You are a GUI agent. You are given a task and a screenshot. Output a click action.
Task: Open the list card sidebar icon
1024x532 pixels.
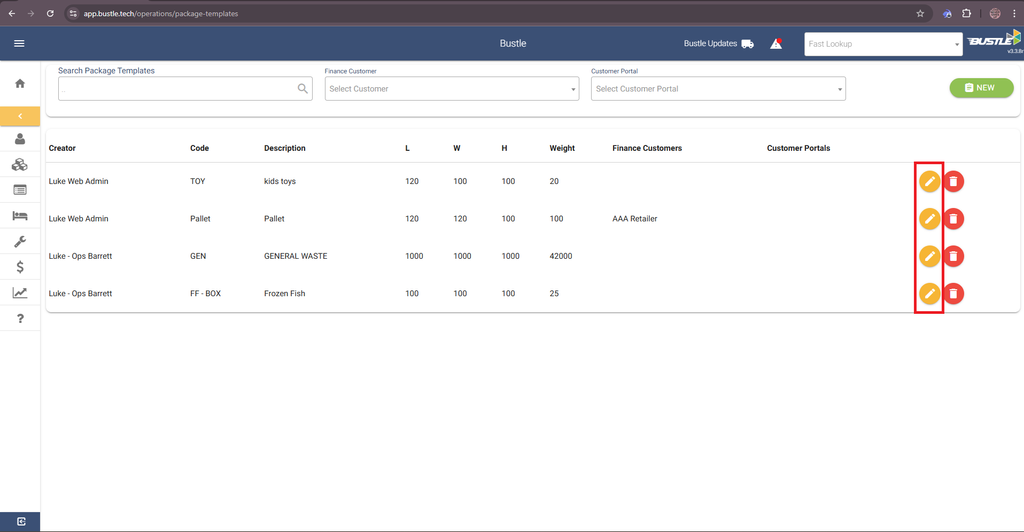20,190
